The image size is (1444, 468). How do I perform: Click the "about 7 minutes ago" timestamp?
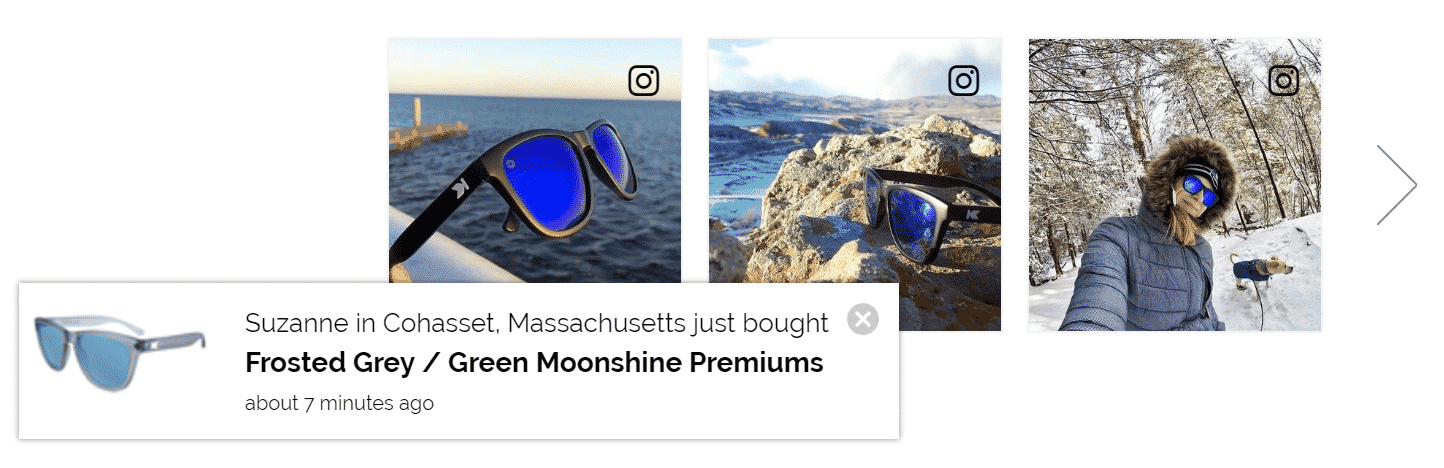point(339,404)
